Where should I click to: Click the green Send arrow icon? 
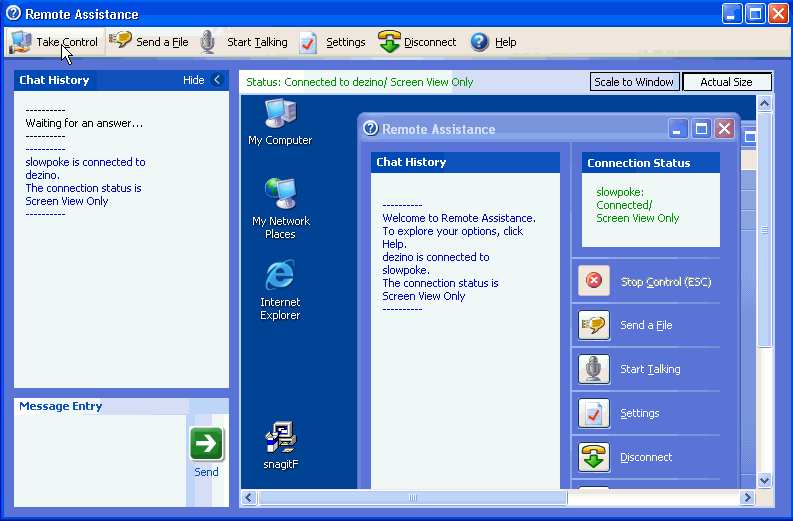[206, 444]
